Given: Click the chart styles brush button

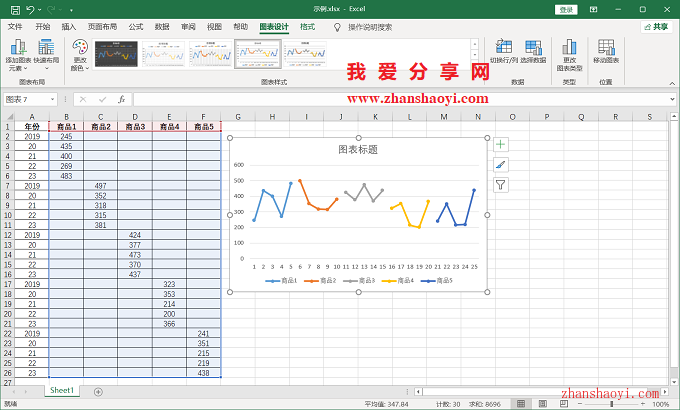Looking at the screenshot, I should pos(500,165).
